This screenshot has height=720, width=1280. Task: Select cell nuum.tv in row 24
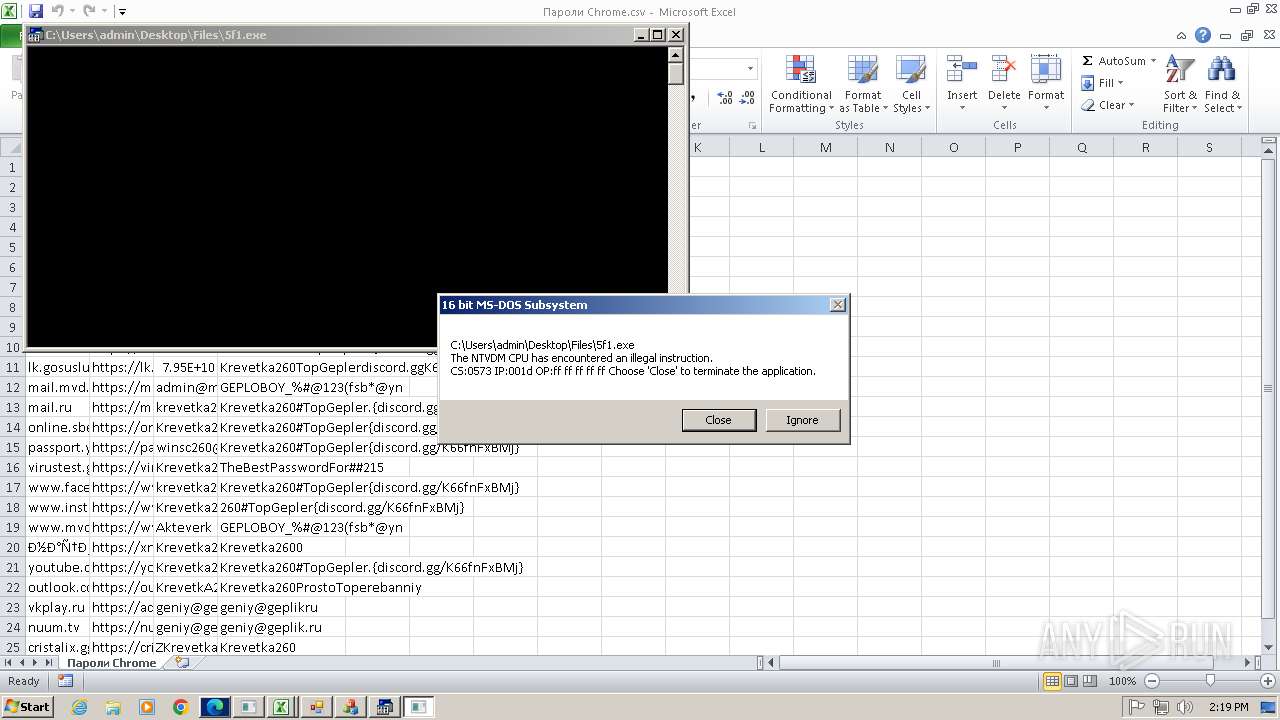tap(58, 627)
